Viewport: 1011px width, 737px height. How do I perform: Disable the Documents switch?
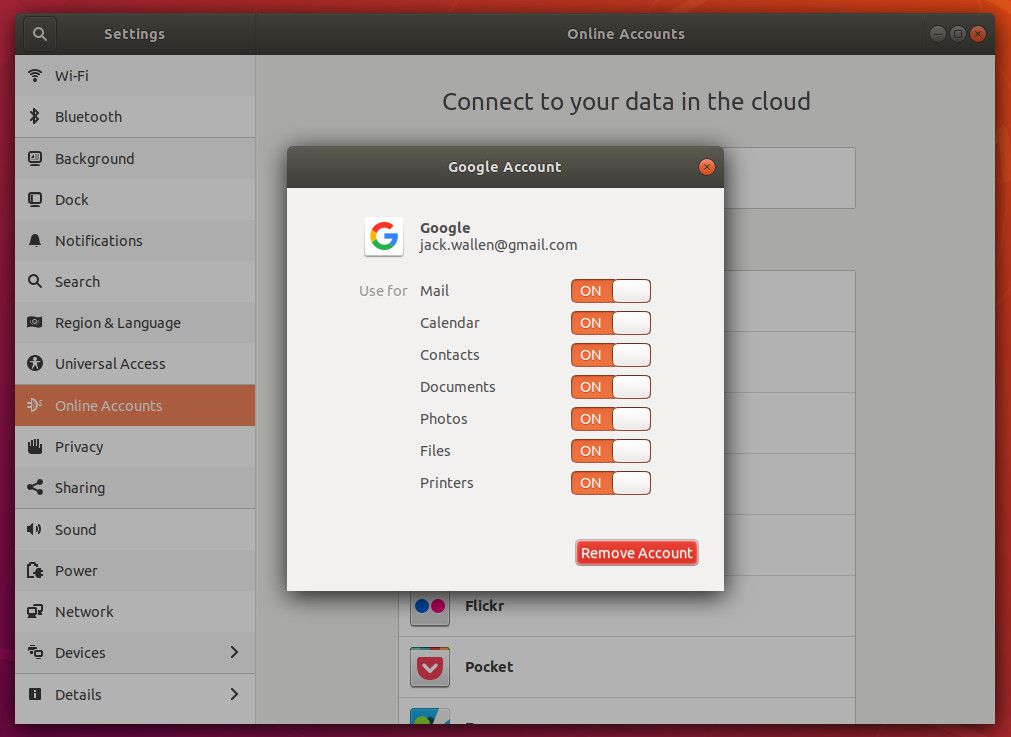tap(611, 387)
